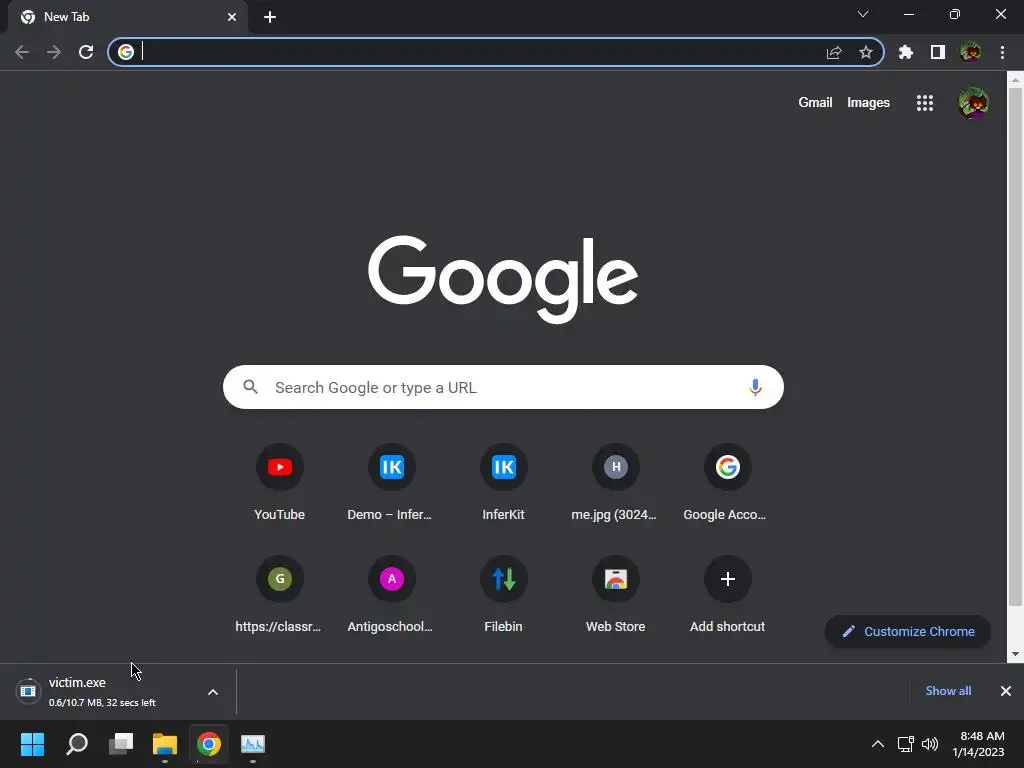Open File Explorer from the taskbar
Image resolution: width=1024 pixels, height=768 pixels.
click(165, 744)
